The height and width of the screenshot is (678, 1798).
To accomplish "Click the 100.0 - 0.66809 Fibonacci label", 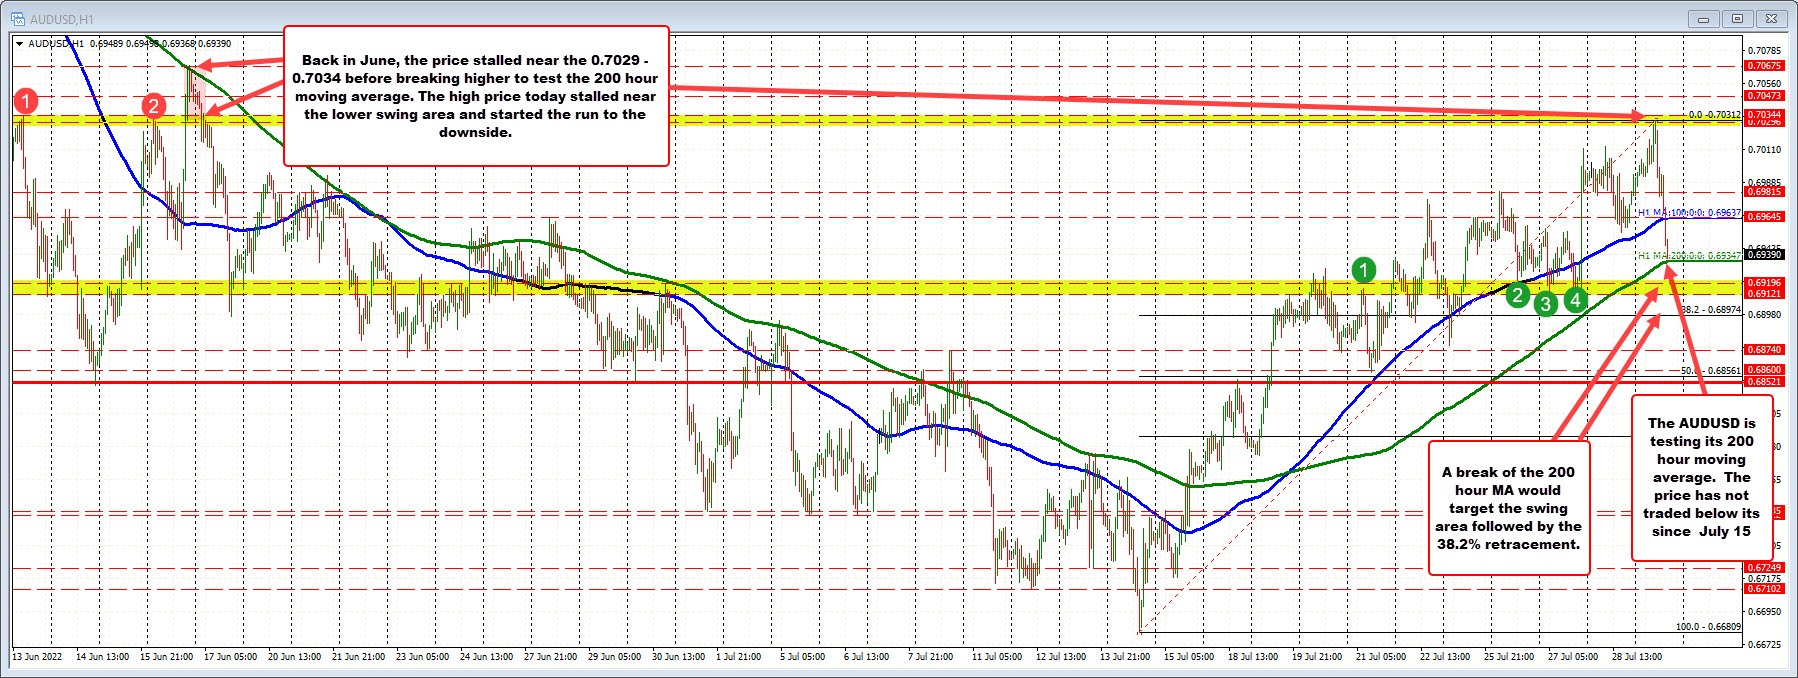I will point(1708,627).
